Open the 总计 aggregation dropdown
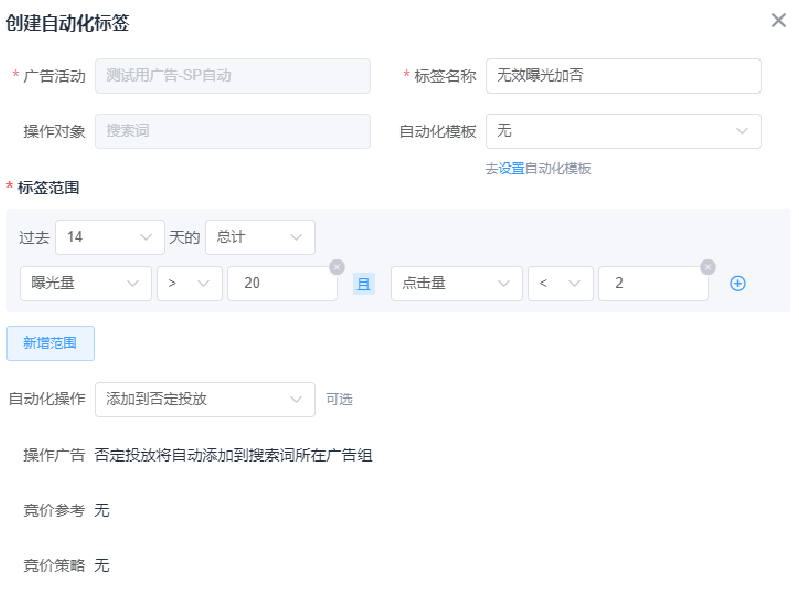Image resolution: width=799 pixels, height=594 pixels. [x=260, y=237]
